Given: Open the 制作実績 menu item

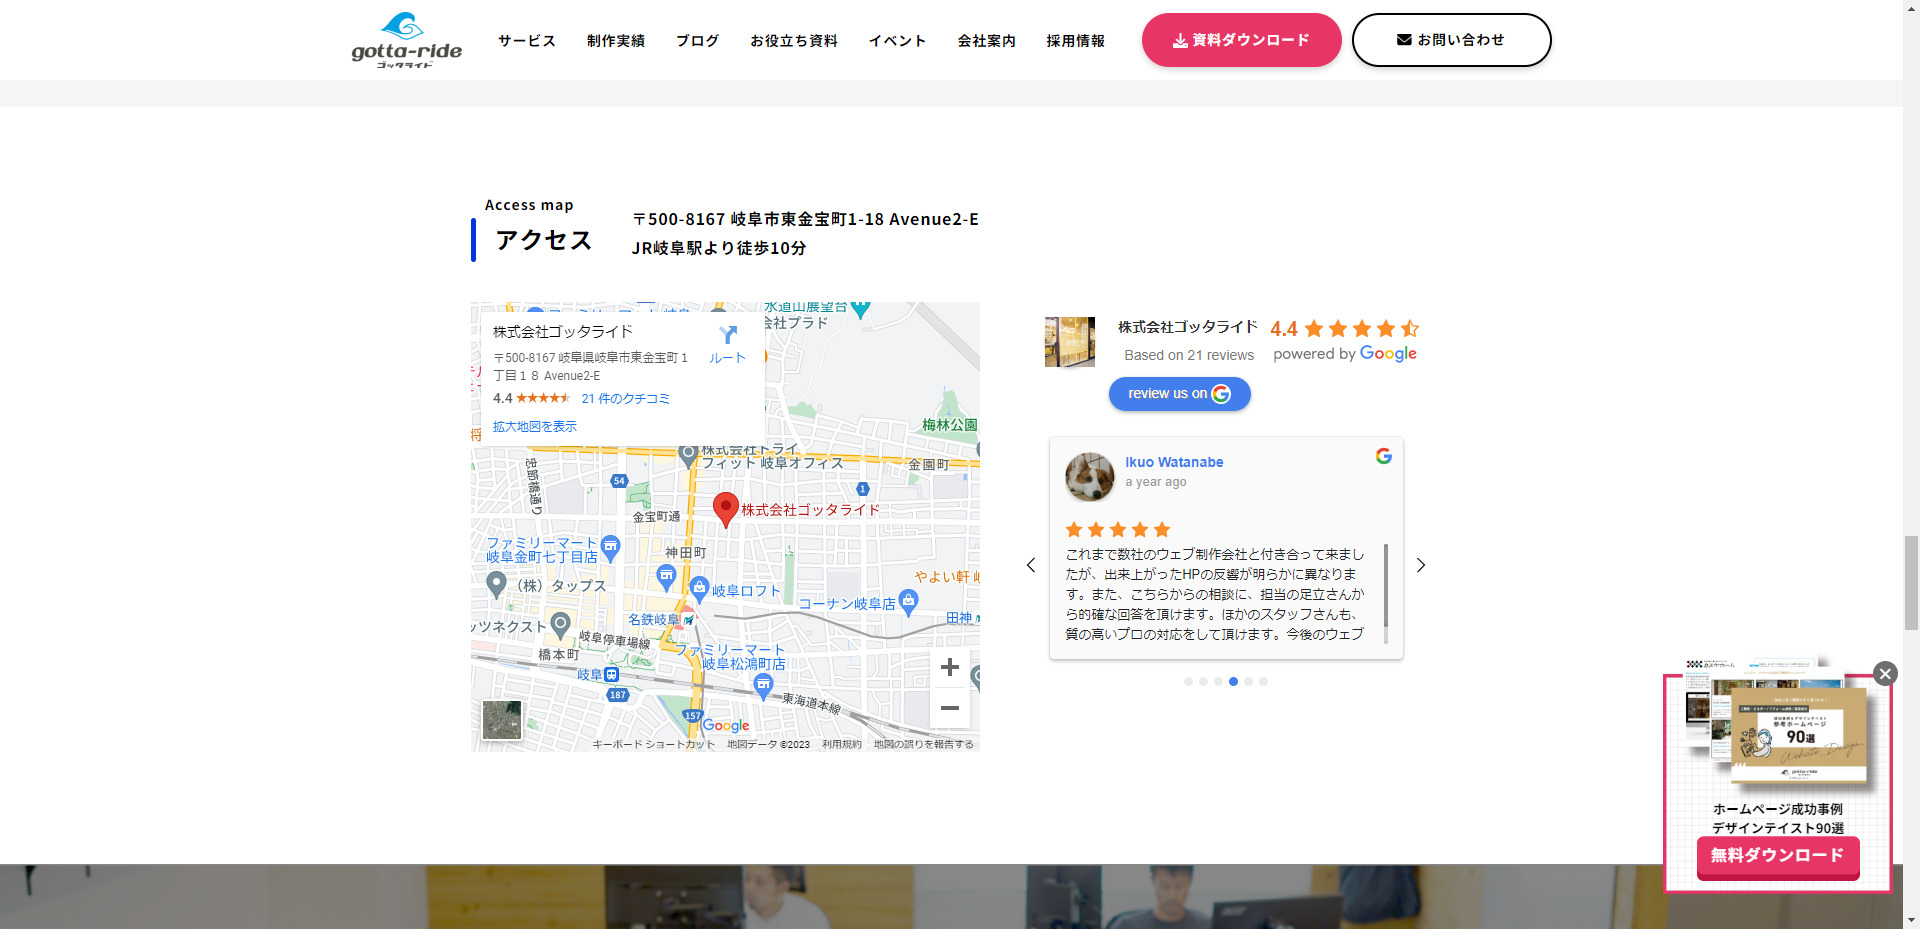Looking at the screenshot, I should [615, 41].
